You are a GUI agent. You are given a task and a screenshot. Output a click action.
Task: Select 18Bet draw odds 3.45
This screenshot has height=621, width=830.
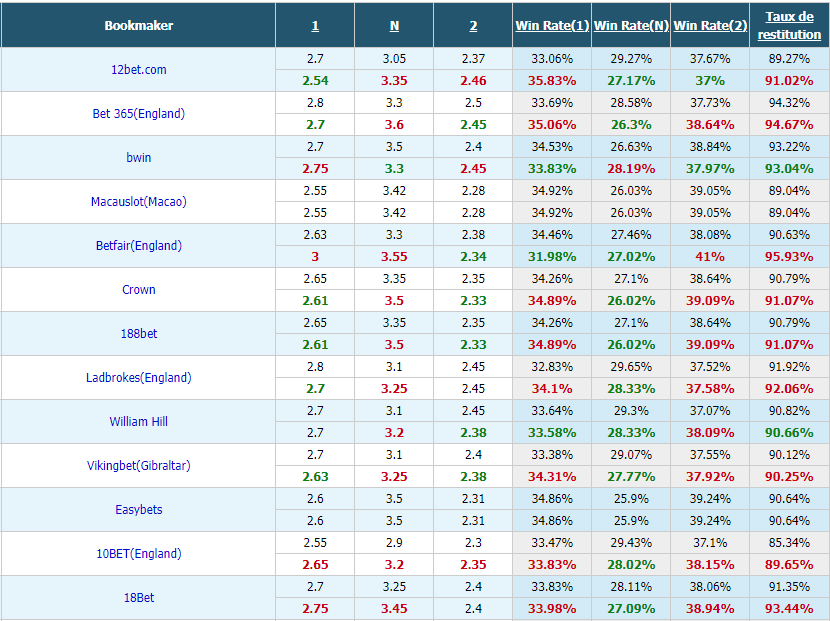tap(394, 608)
